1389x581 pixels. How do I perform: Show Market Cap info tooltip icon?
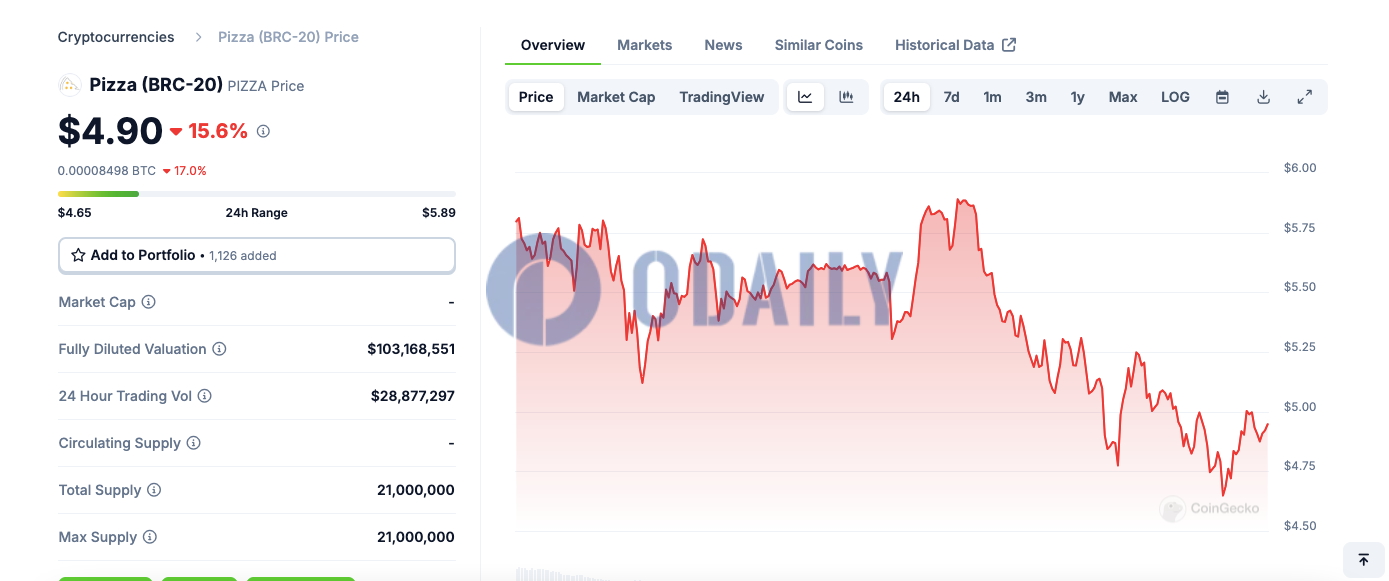pos(148,302)
